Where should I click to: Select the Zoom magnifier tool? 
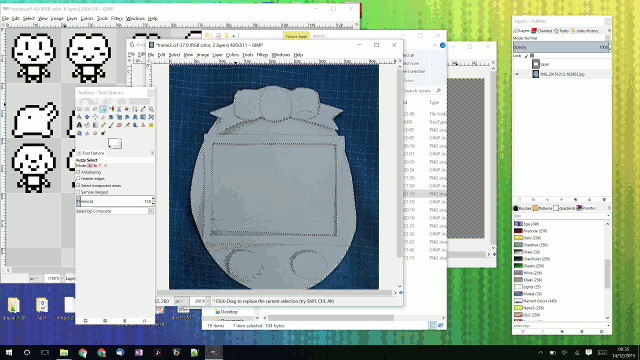pyautogui.click(x=151, y=109)
